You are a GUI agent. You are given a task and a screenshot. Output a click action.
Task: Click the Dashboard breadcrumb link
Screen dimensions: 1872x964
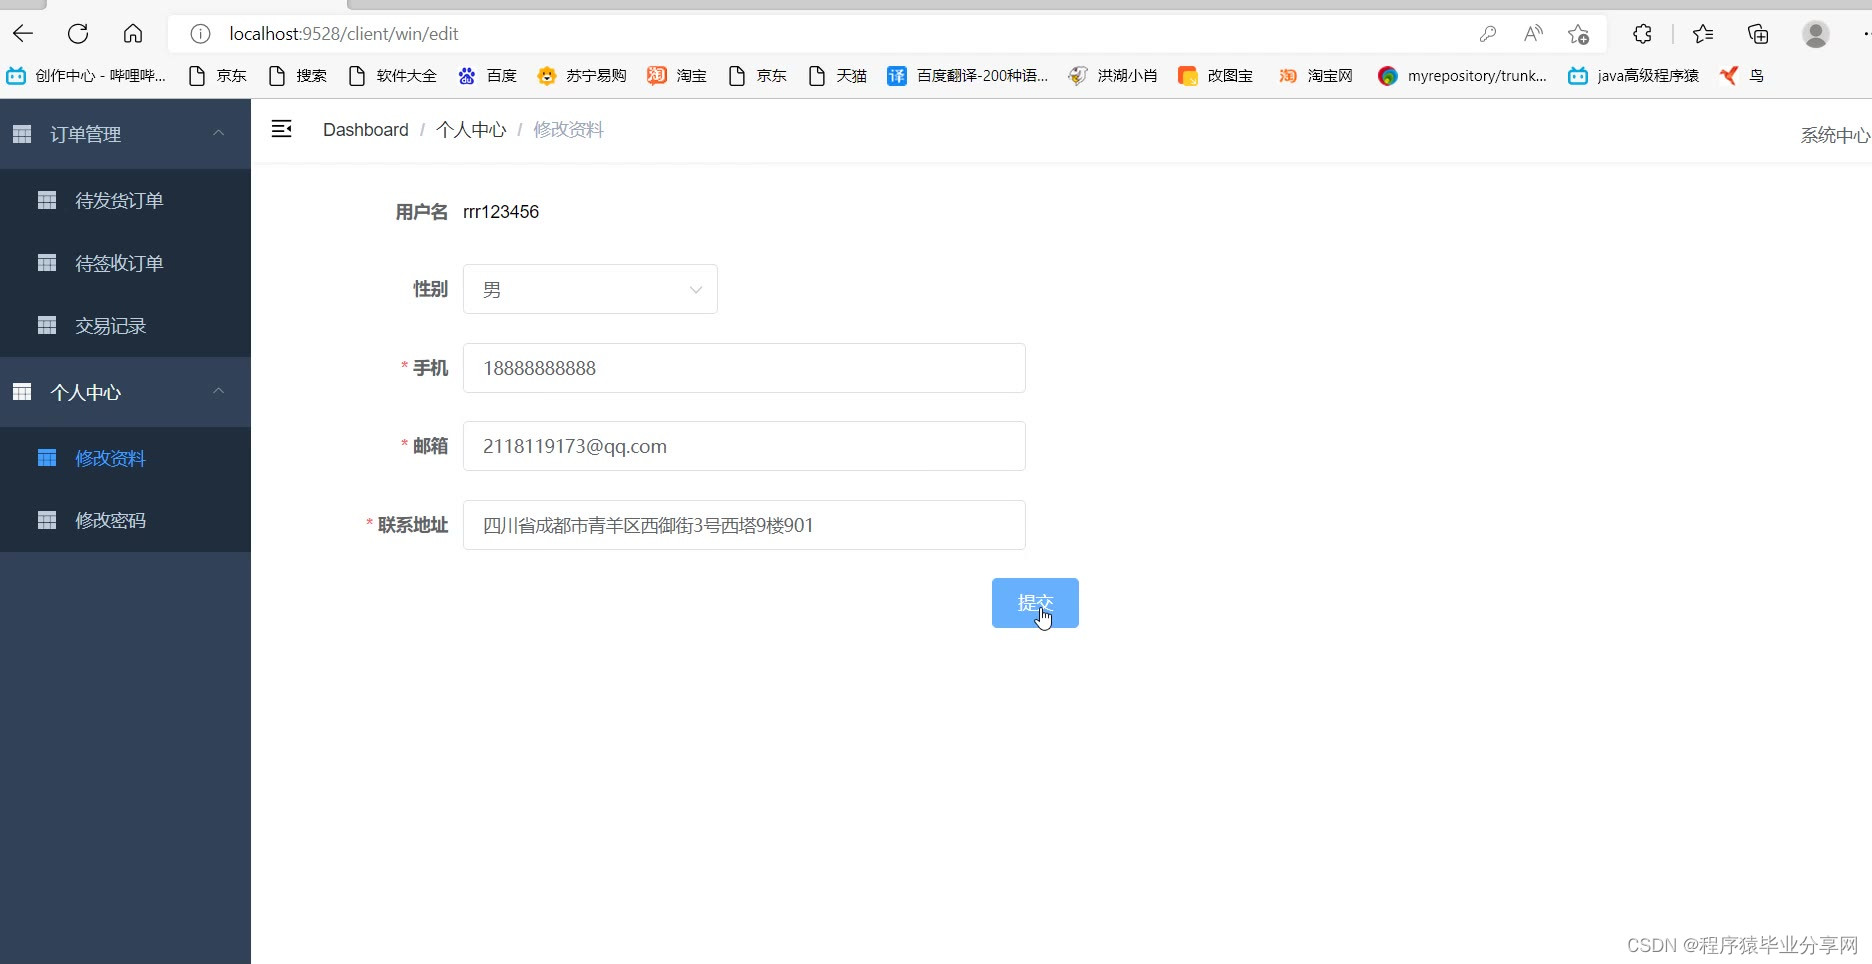(x=366, y=130)
